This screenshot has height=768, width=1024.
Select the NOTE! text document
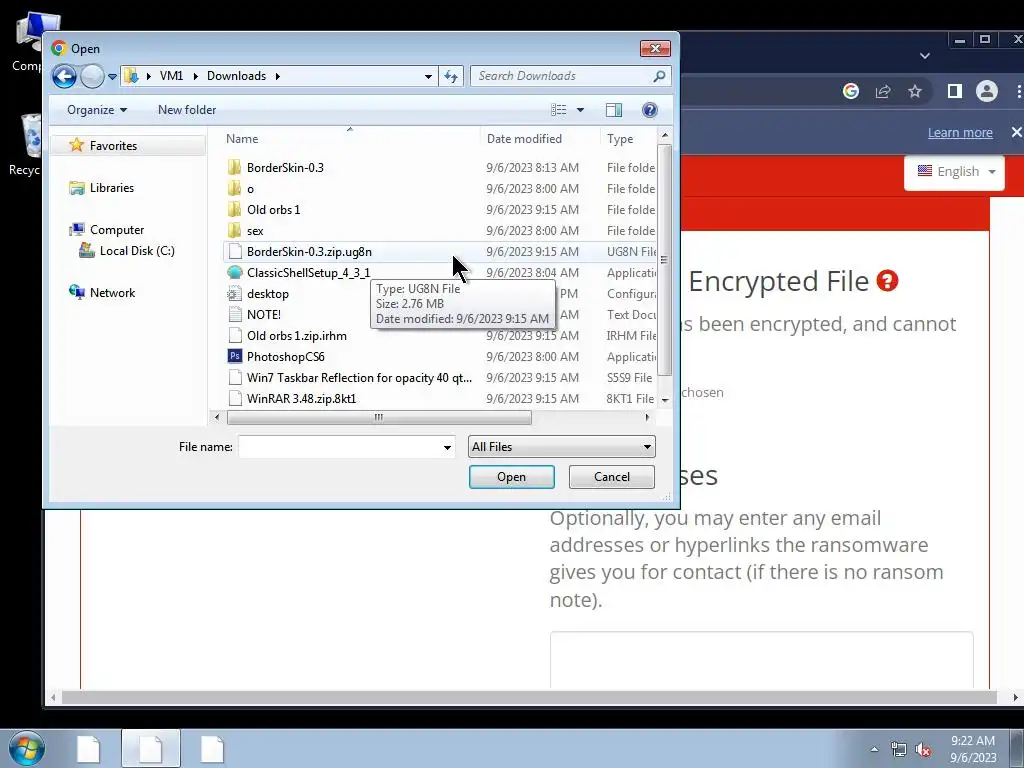point(264,315)
